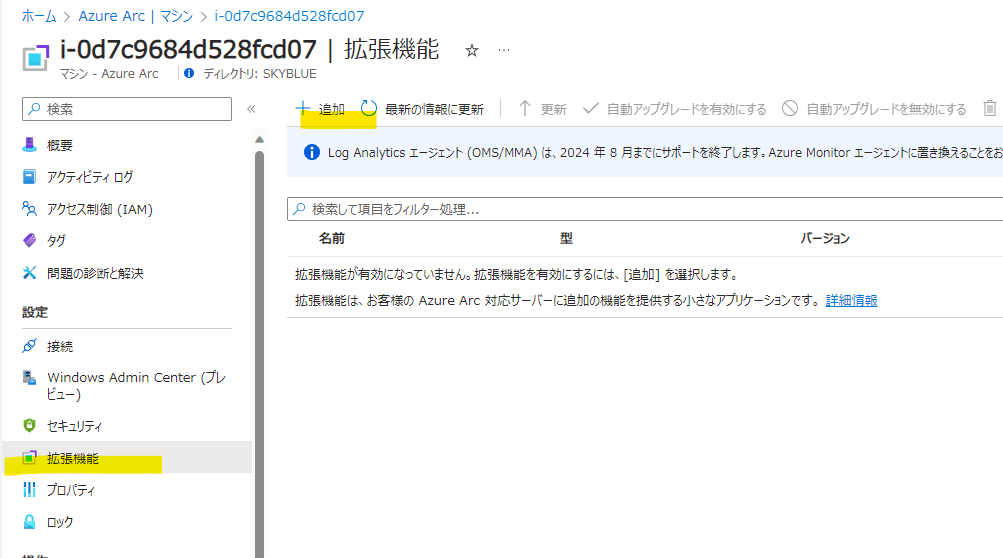Click the directory info icon beside ディレクトリ
1003x558 pixels.
pyautogui.click(x=189, y=74)
